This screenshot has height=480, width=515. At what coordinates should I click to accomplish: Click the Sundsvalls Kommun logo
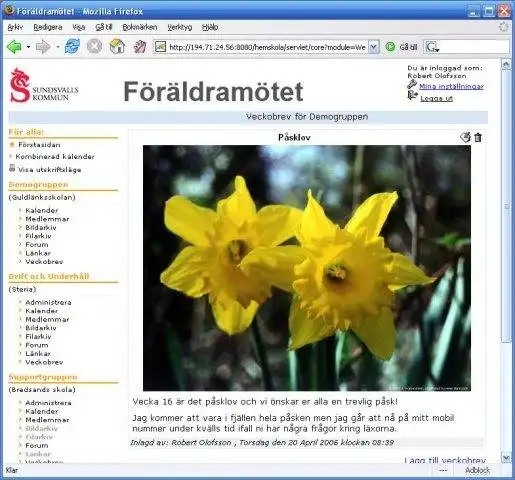tap(44, 86)
